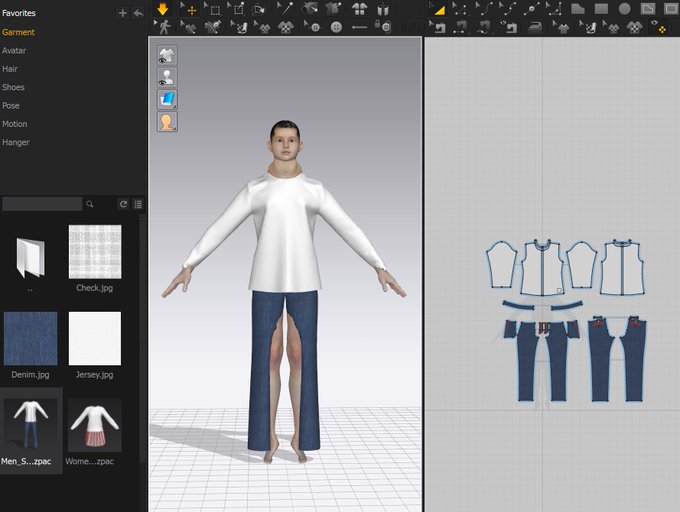Select the Iron tool in 2D toolbar
The width and height of the screenshot is (680, 512).
(x=535, y=28)
